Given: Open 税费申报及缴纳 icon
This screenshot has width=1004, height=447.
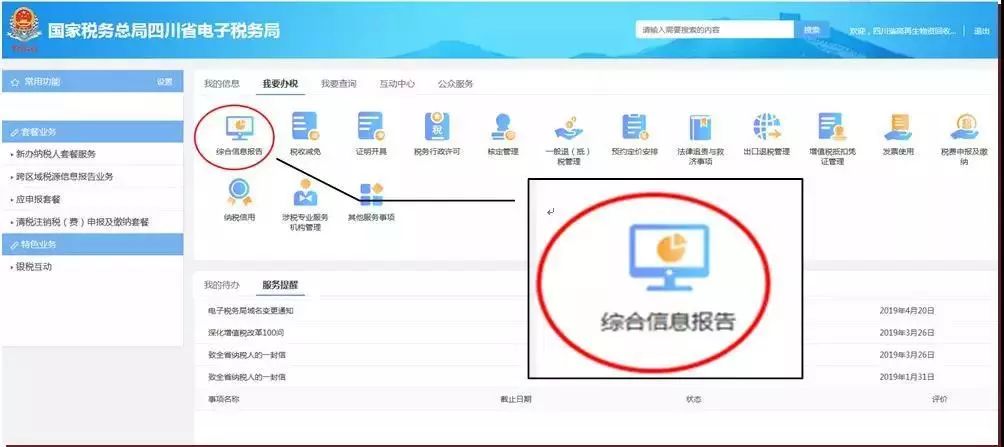Looking at the screenshot, I should [x=963, y=128].
